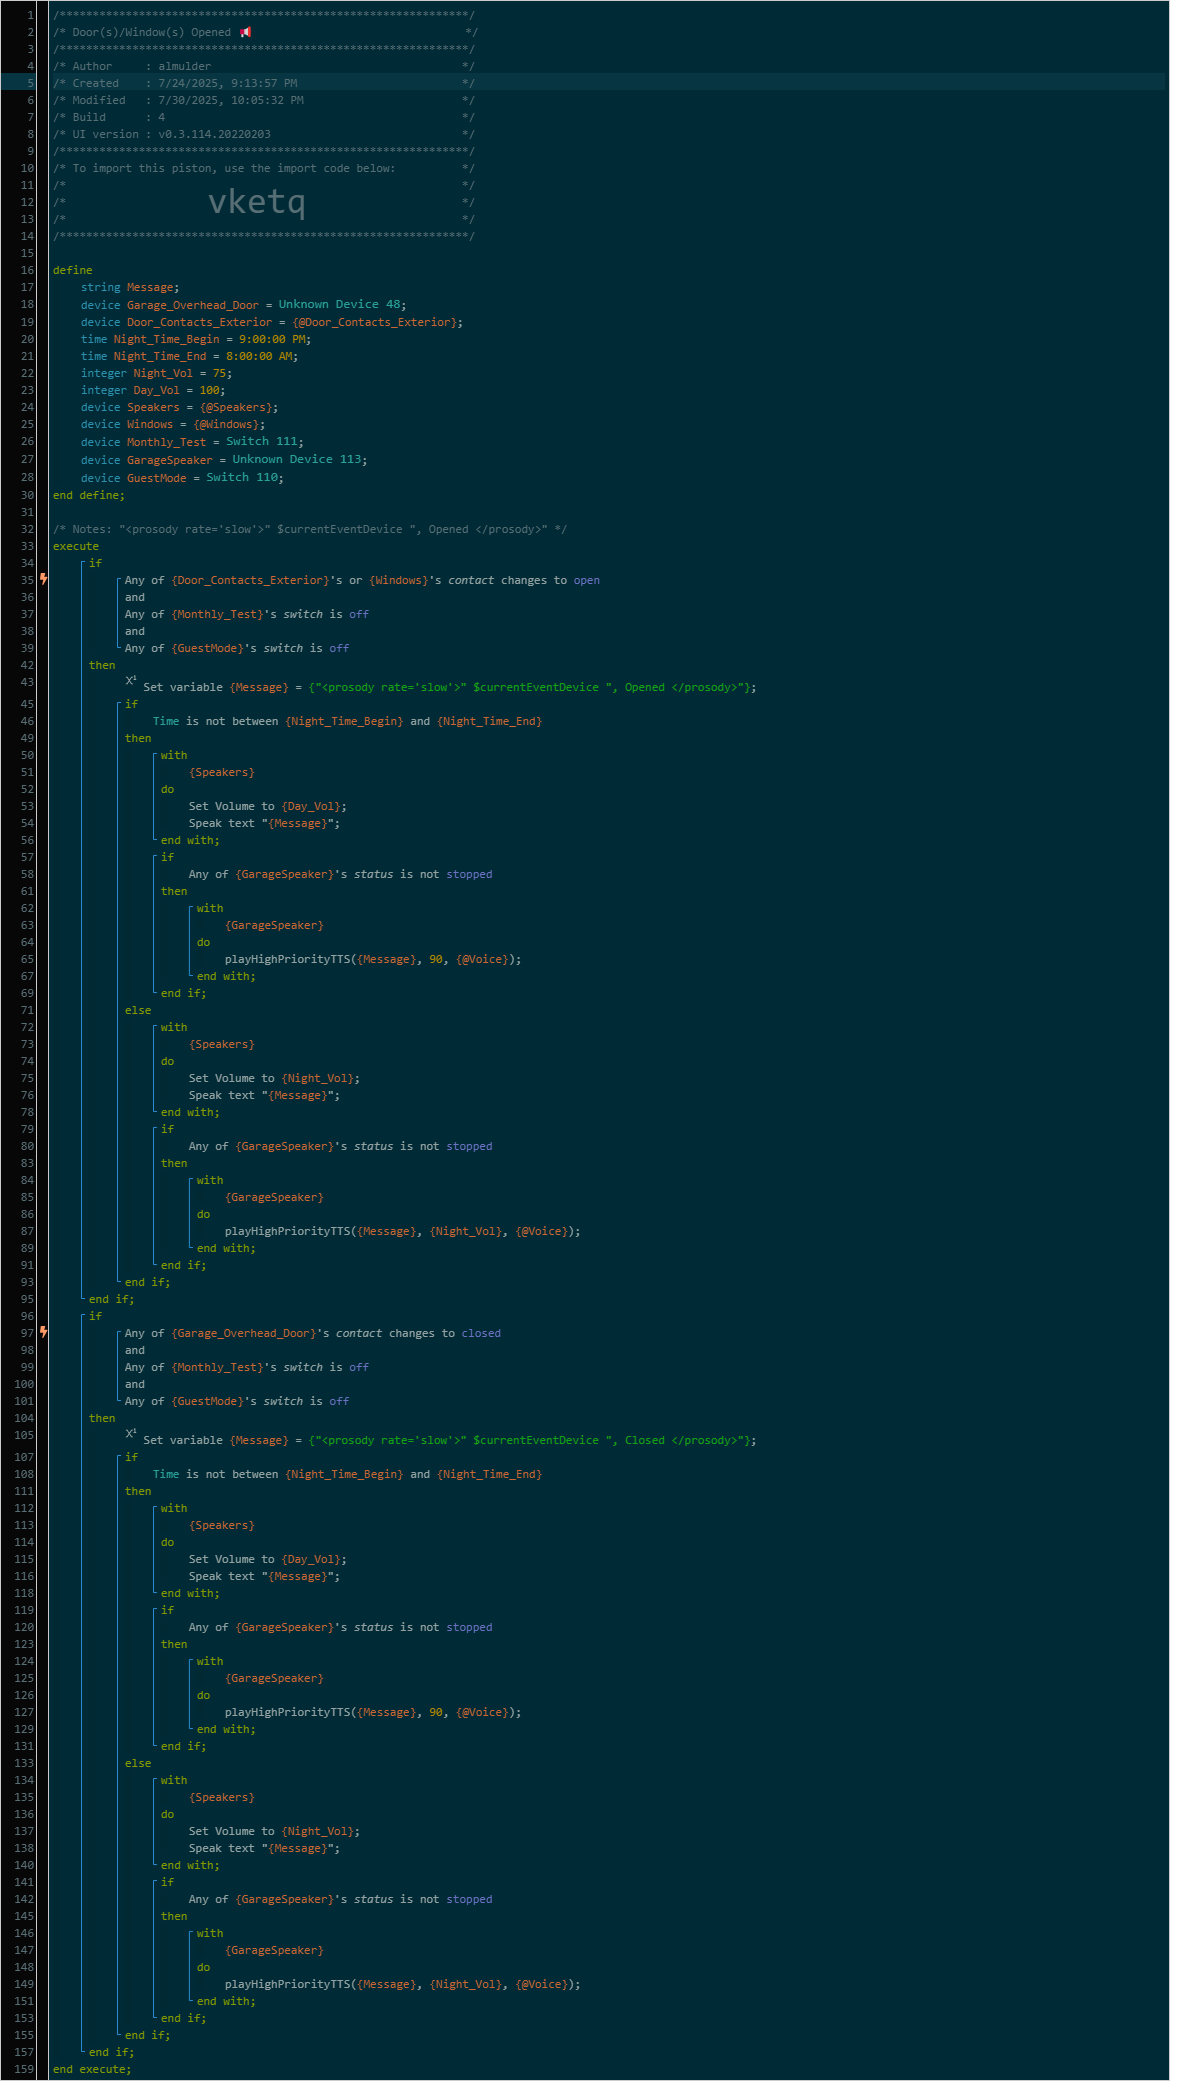Image resolution: width=1178 pixels, height=2086 pixels.
Task: Click the end execute statement
Action: point(92,2069)
